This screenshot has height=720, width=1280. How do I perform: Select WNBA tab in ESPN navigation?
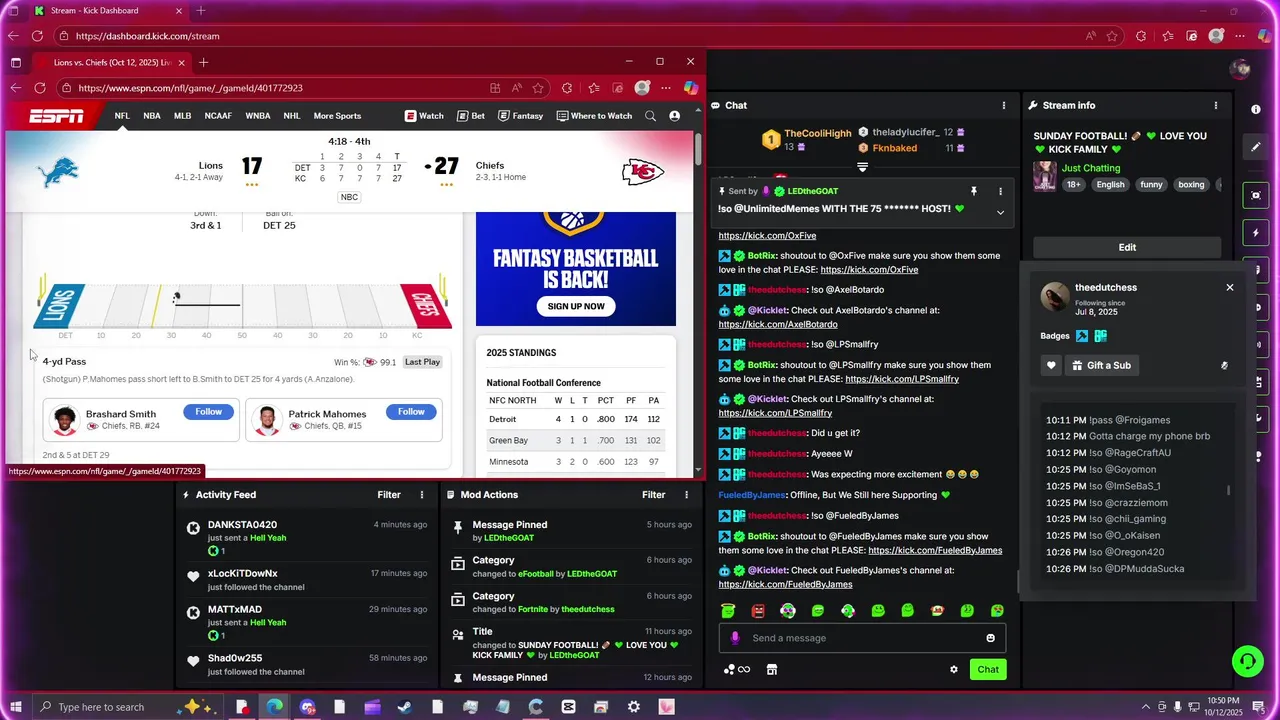click(258, 116)
